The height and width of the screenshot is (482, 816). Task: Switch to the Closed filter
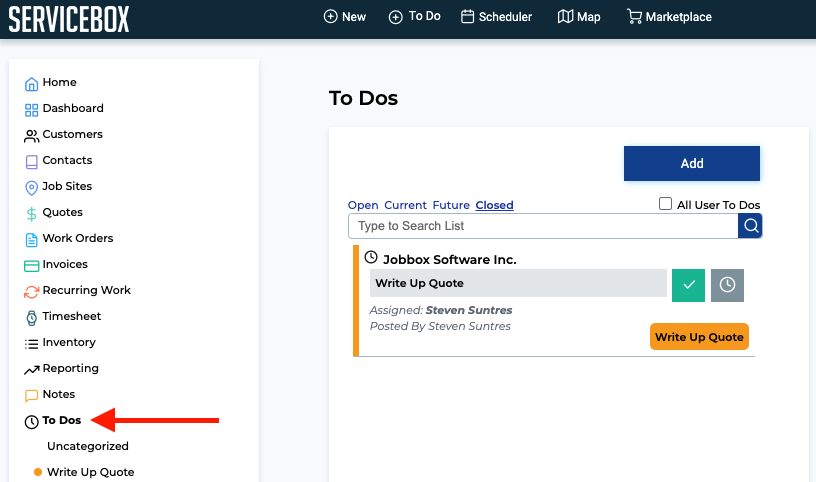494,205
